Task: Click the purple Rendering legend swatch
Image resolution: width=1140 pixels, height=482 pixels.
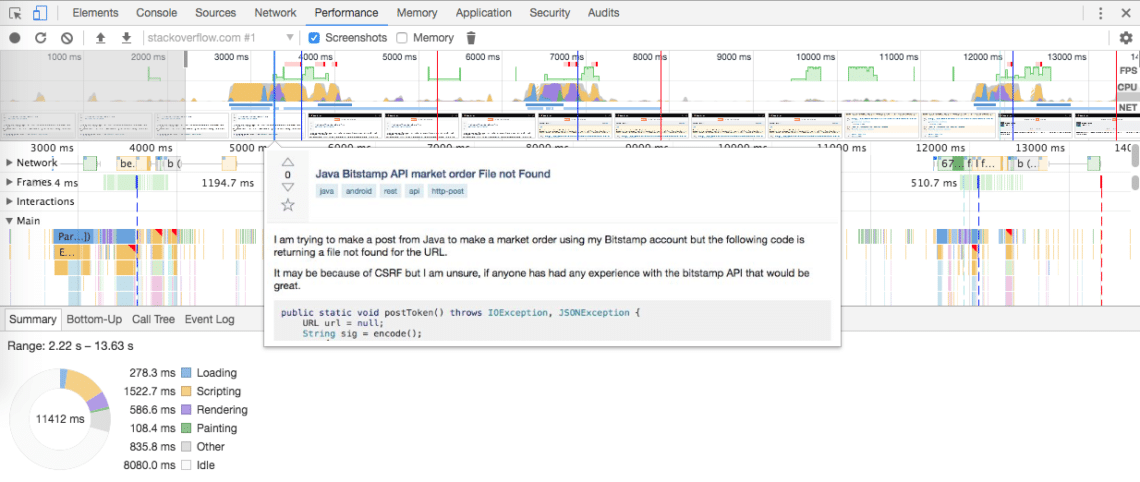Action: (186, 410)
